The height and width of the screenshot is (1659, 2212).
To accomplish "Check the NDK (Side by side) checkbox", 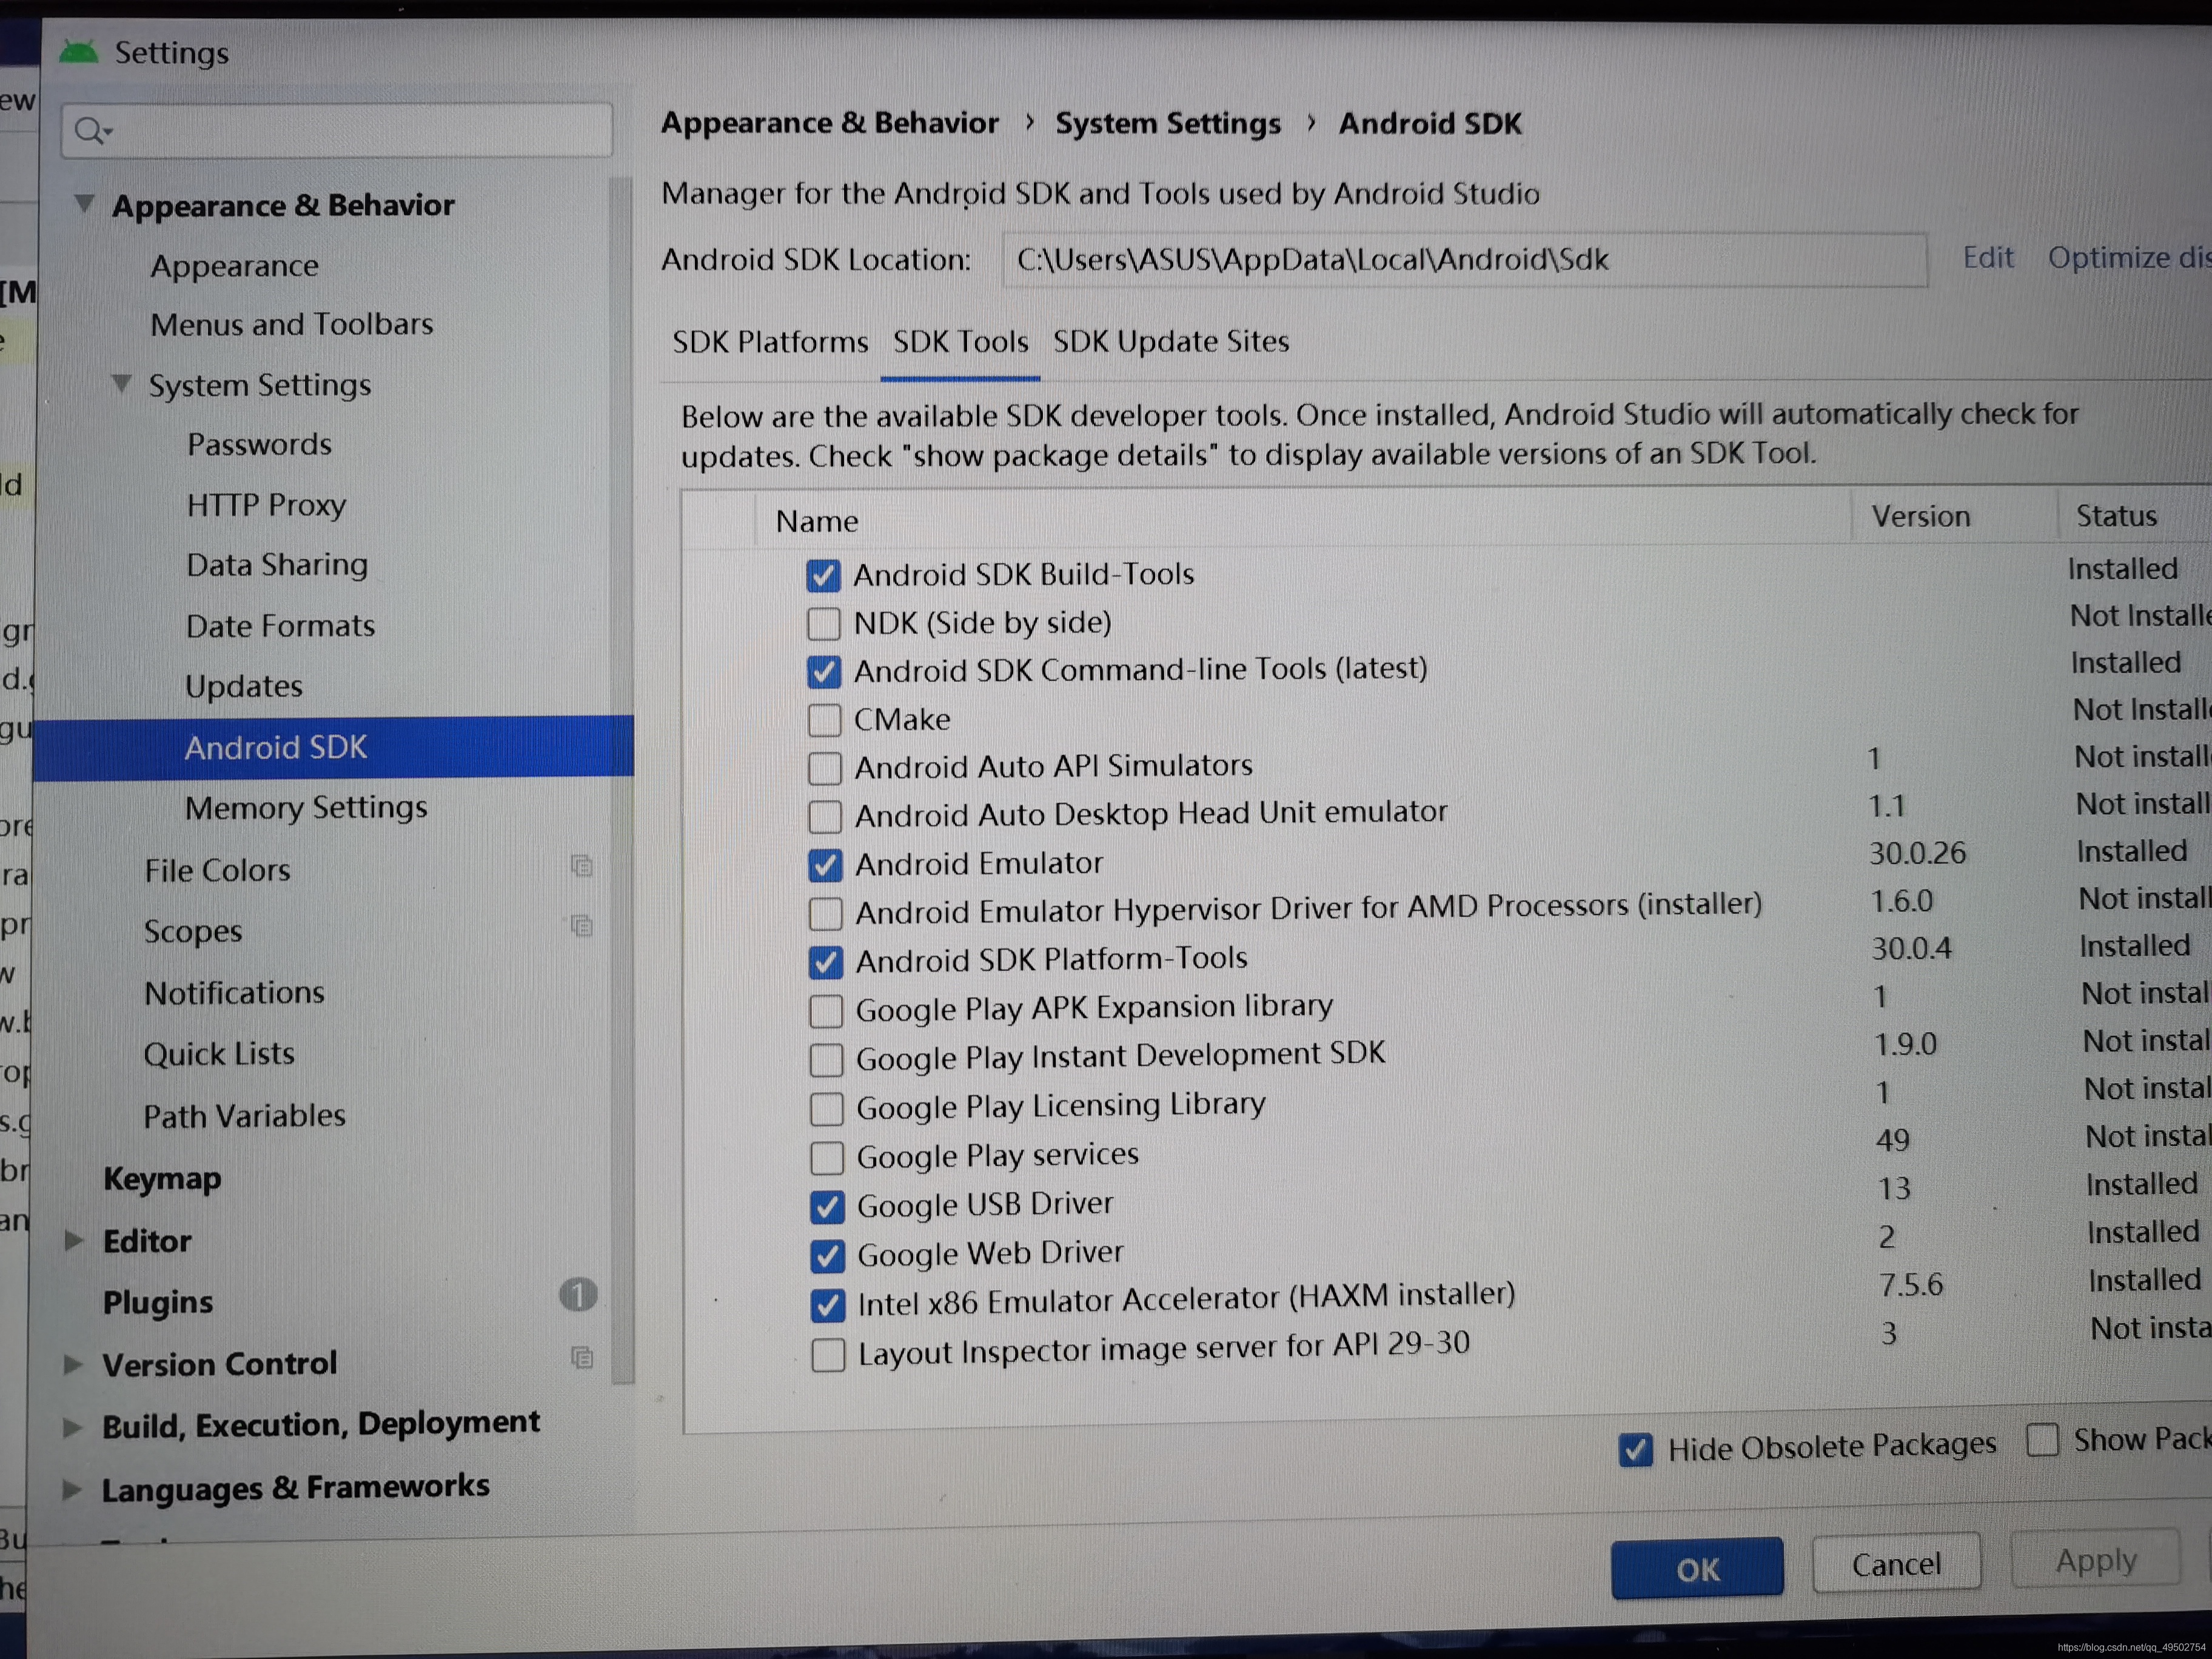I will pyautogui.click(x=823, y=623).
